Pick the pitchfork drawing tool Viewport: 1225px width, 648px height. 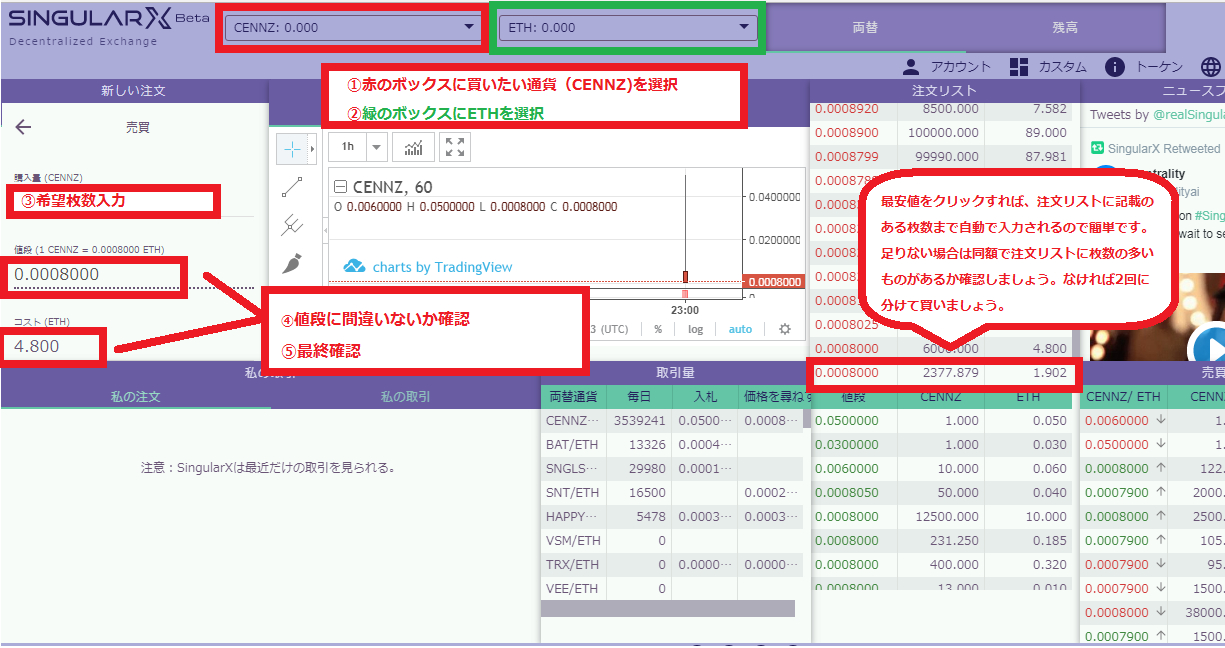click(x=292, y=225)
